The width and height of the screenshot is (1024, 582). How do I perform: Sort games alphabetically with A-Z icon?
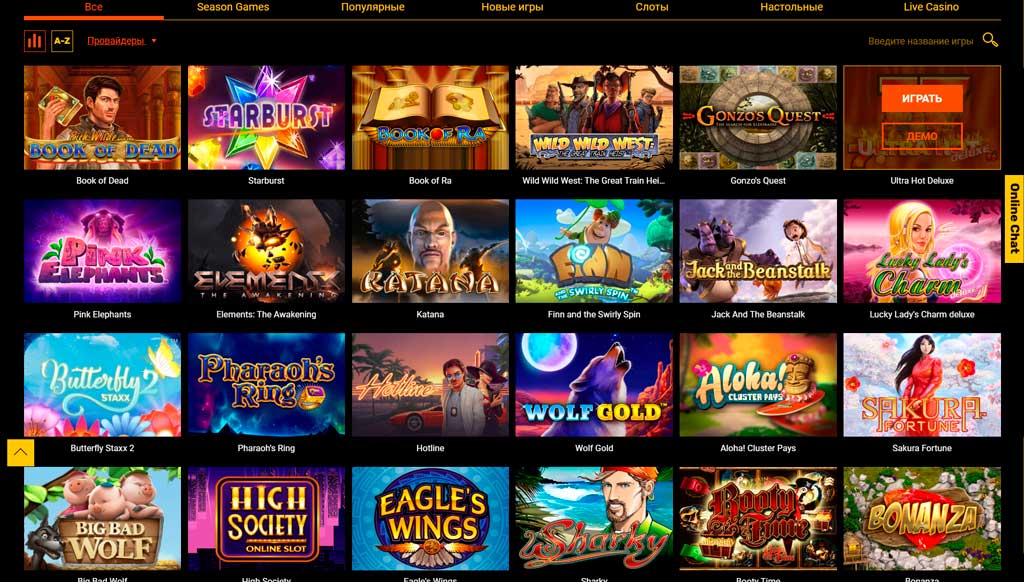tap(62, 41)
